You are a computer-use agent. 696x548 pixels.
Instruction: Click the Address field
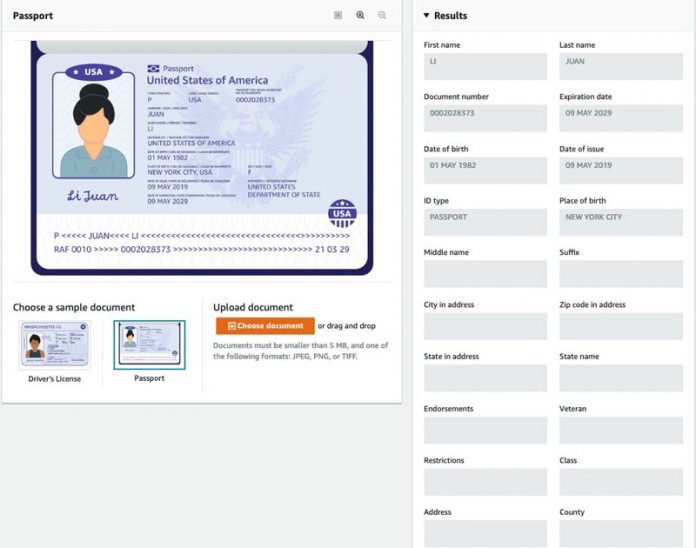point(485,534)
